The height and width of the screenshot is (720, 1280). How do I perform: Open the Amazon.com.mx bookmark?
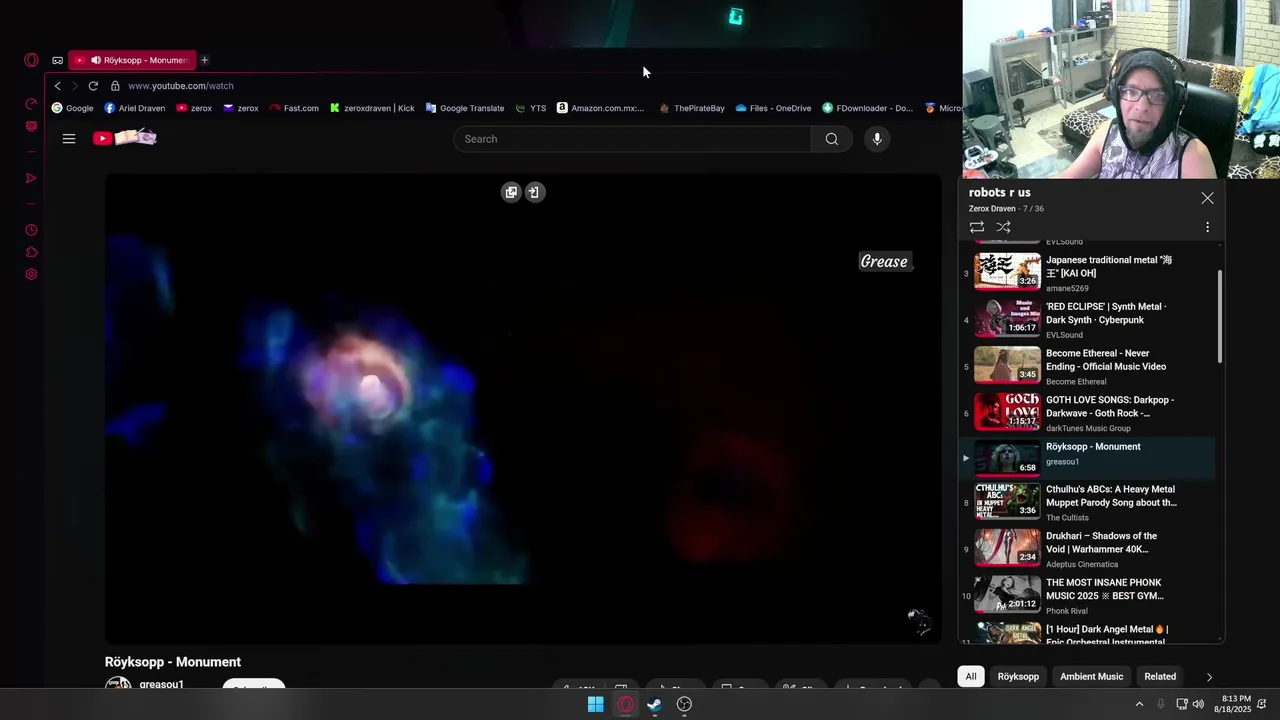tap(601, 108)
